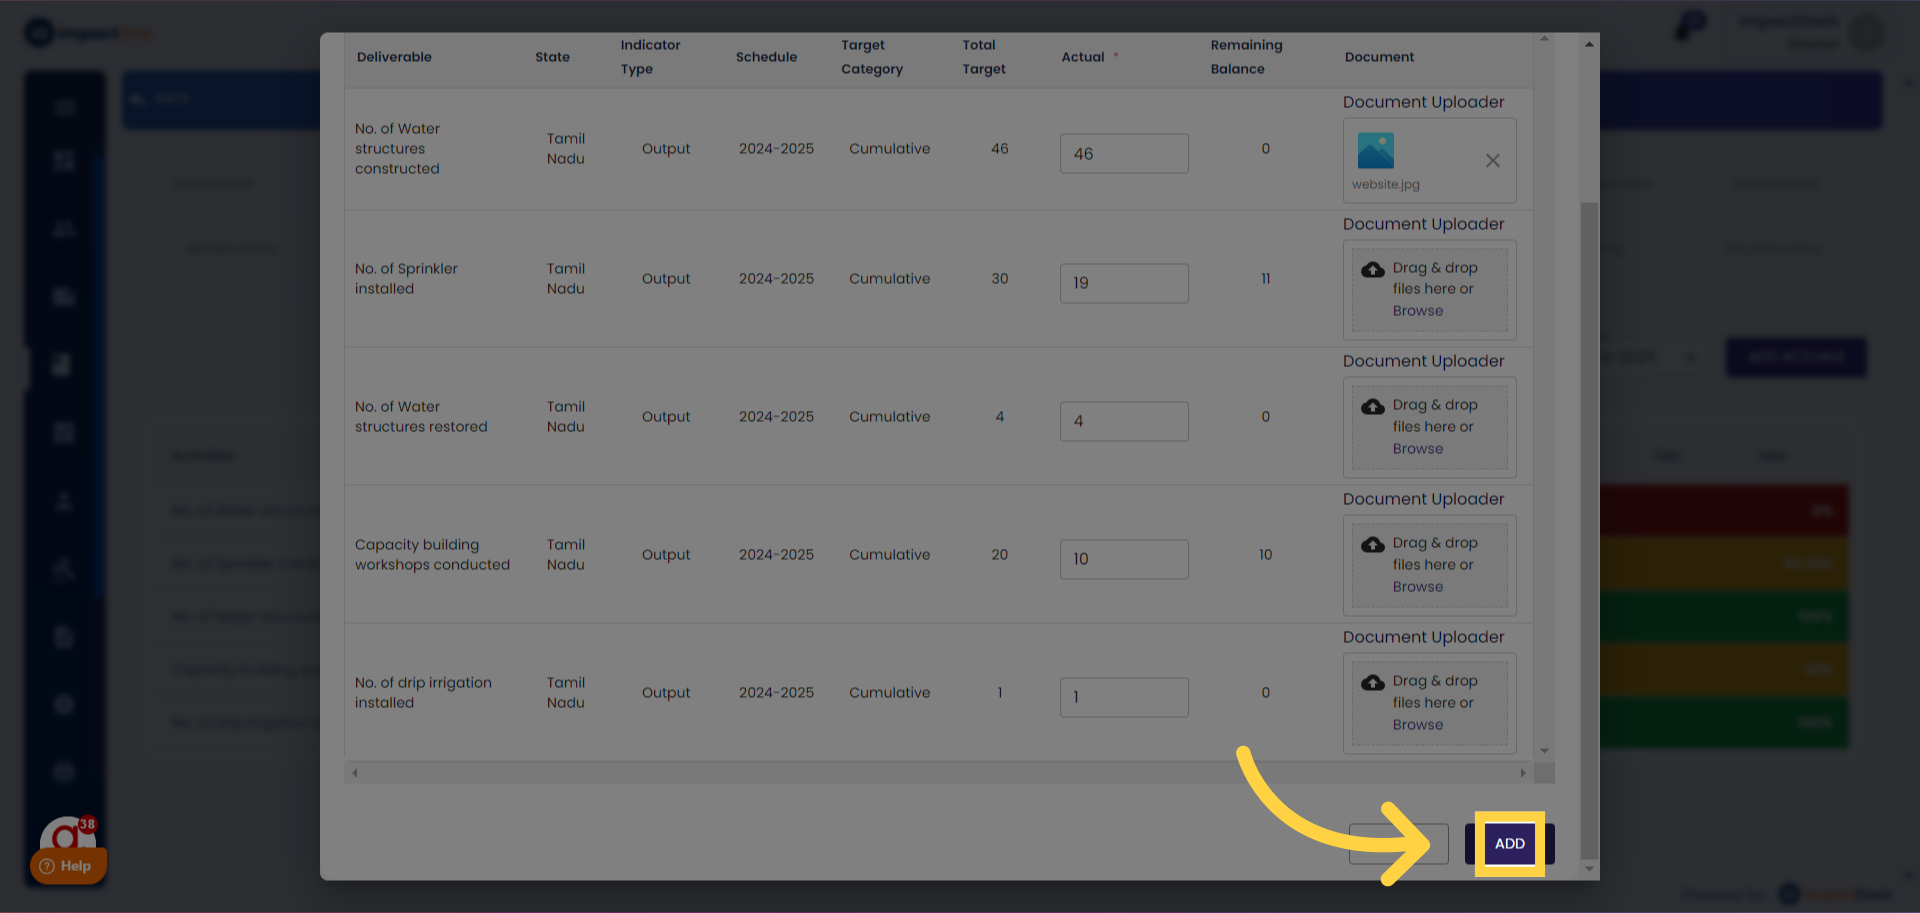The height and width of the screenshot is (913, 1920).
Task: Click Document Uploader label above website.jpg
Action: 1423,102
